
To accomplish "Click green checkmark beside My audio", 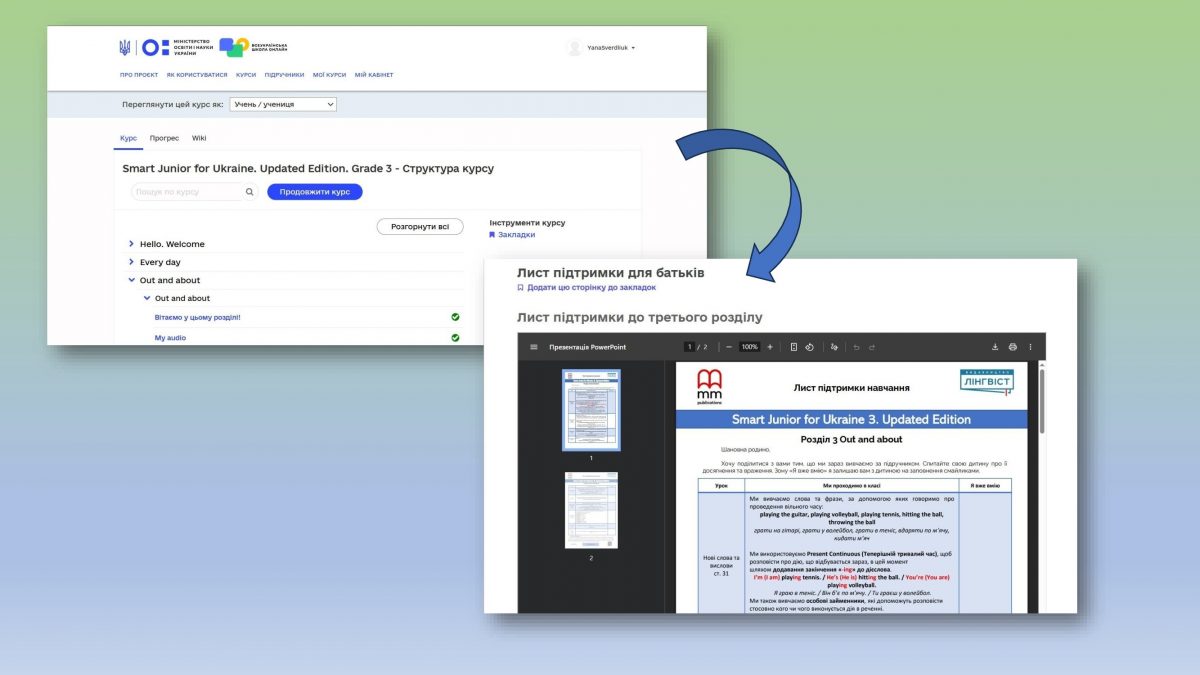I will pyautogui.click(x=455, y=338).
